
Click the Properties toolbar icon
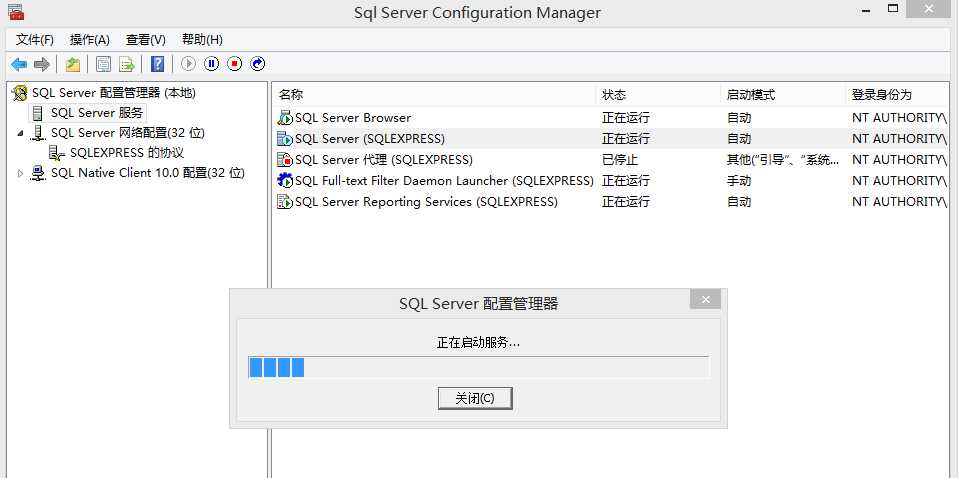103,64
